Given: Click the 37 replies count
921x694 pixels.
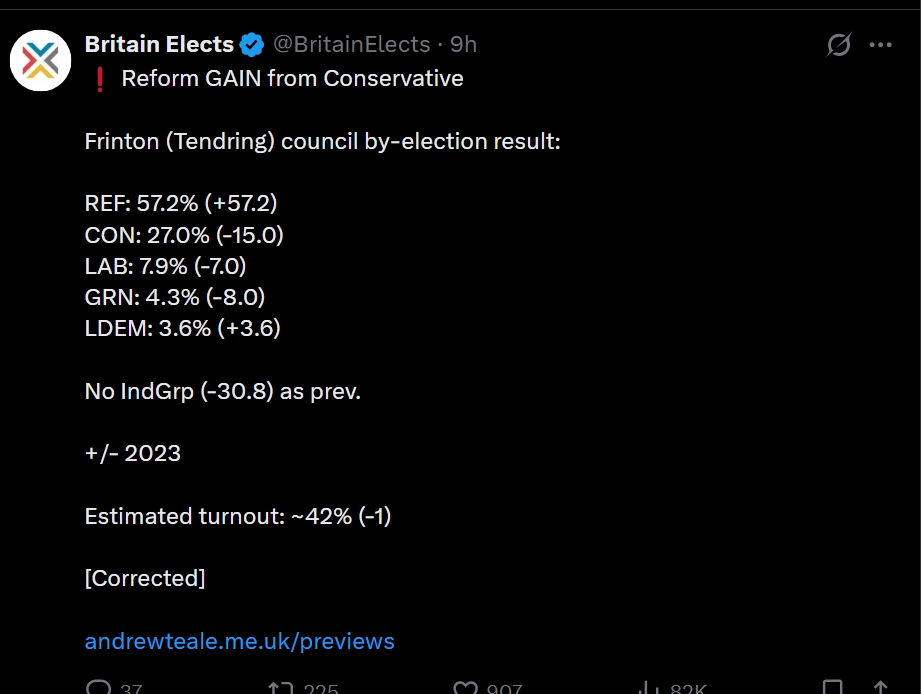Looking at the screenshot, I should click(x=131, y=688).
